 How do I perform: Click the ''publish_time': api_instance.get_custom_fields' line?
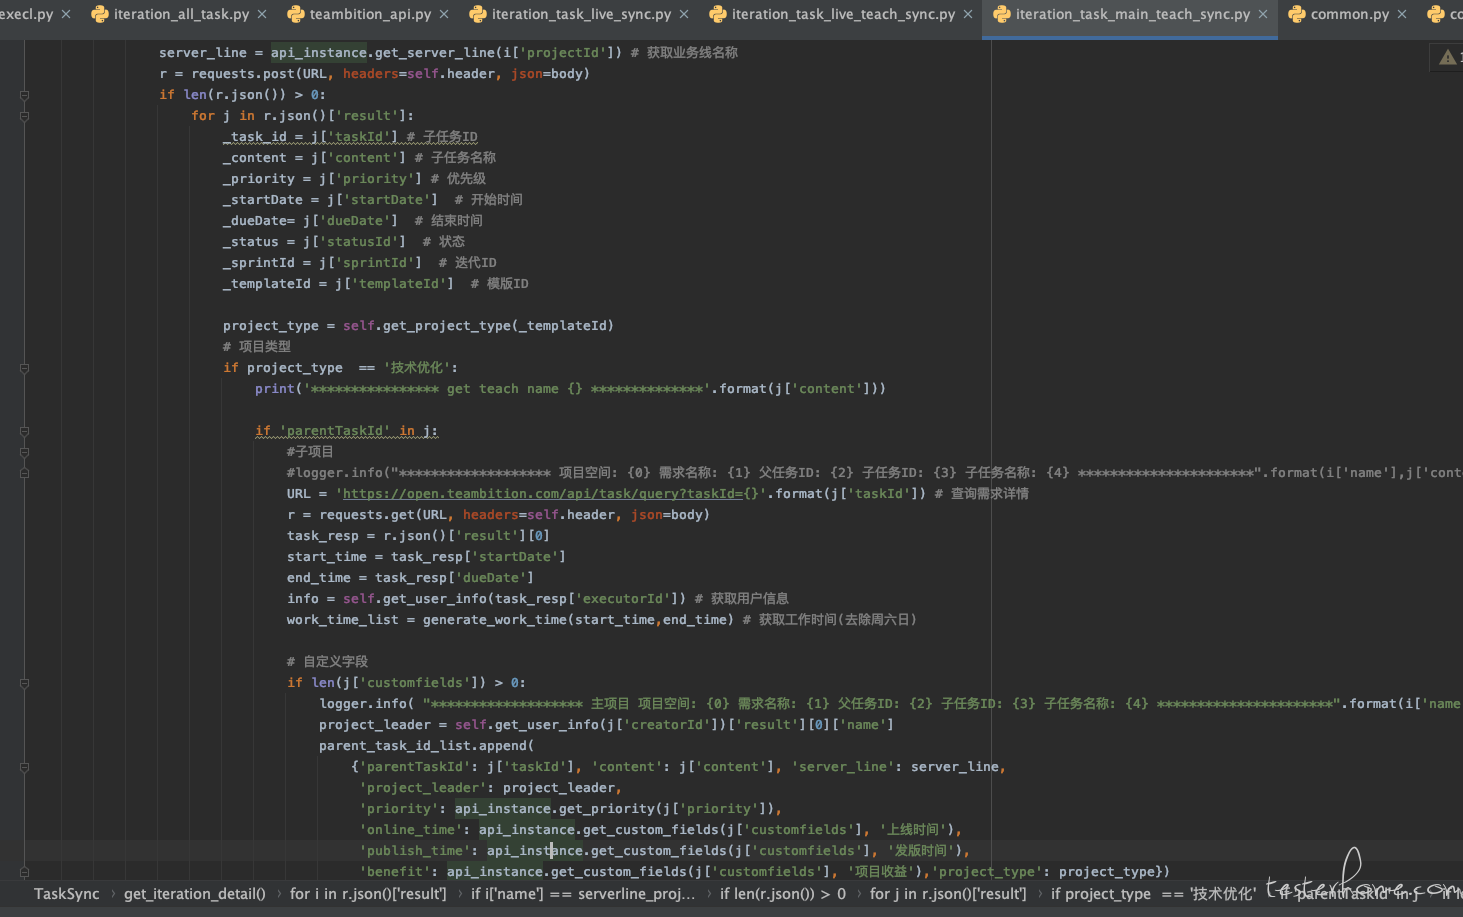[664, 851]
